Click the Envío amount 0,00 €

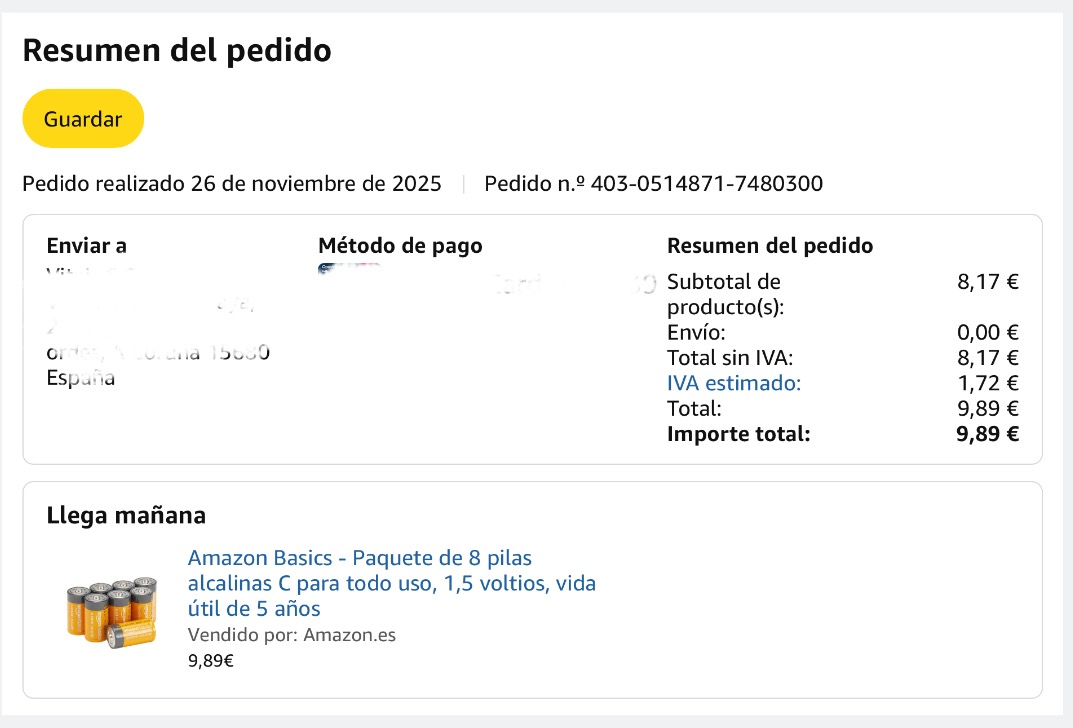point(987,333)
